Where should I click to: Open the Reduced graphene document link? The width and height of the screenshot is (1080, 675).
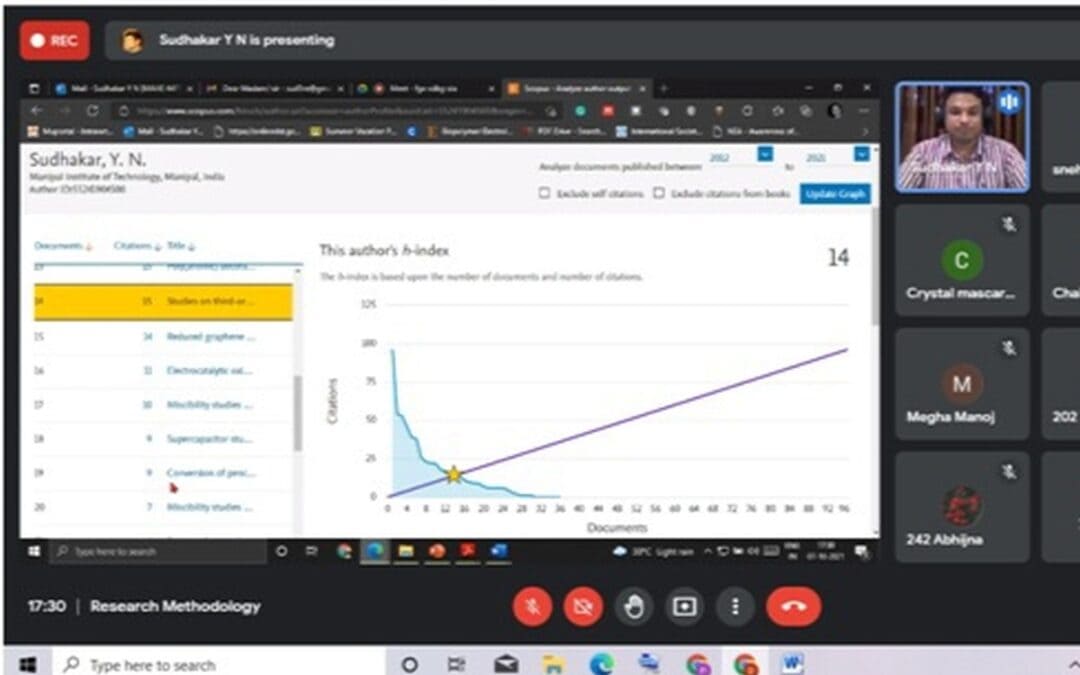point(210,337)
